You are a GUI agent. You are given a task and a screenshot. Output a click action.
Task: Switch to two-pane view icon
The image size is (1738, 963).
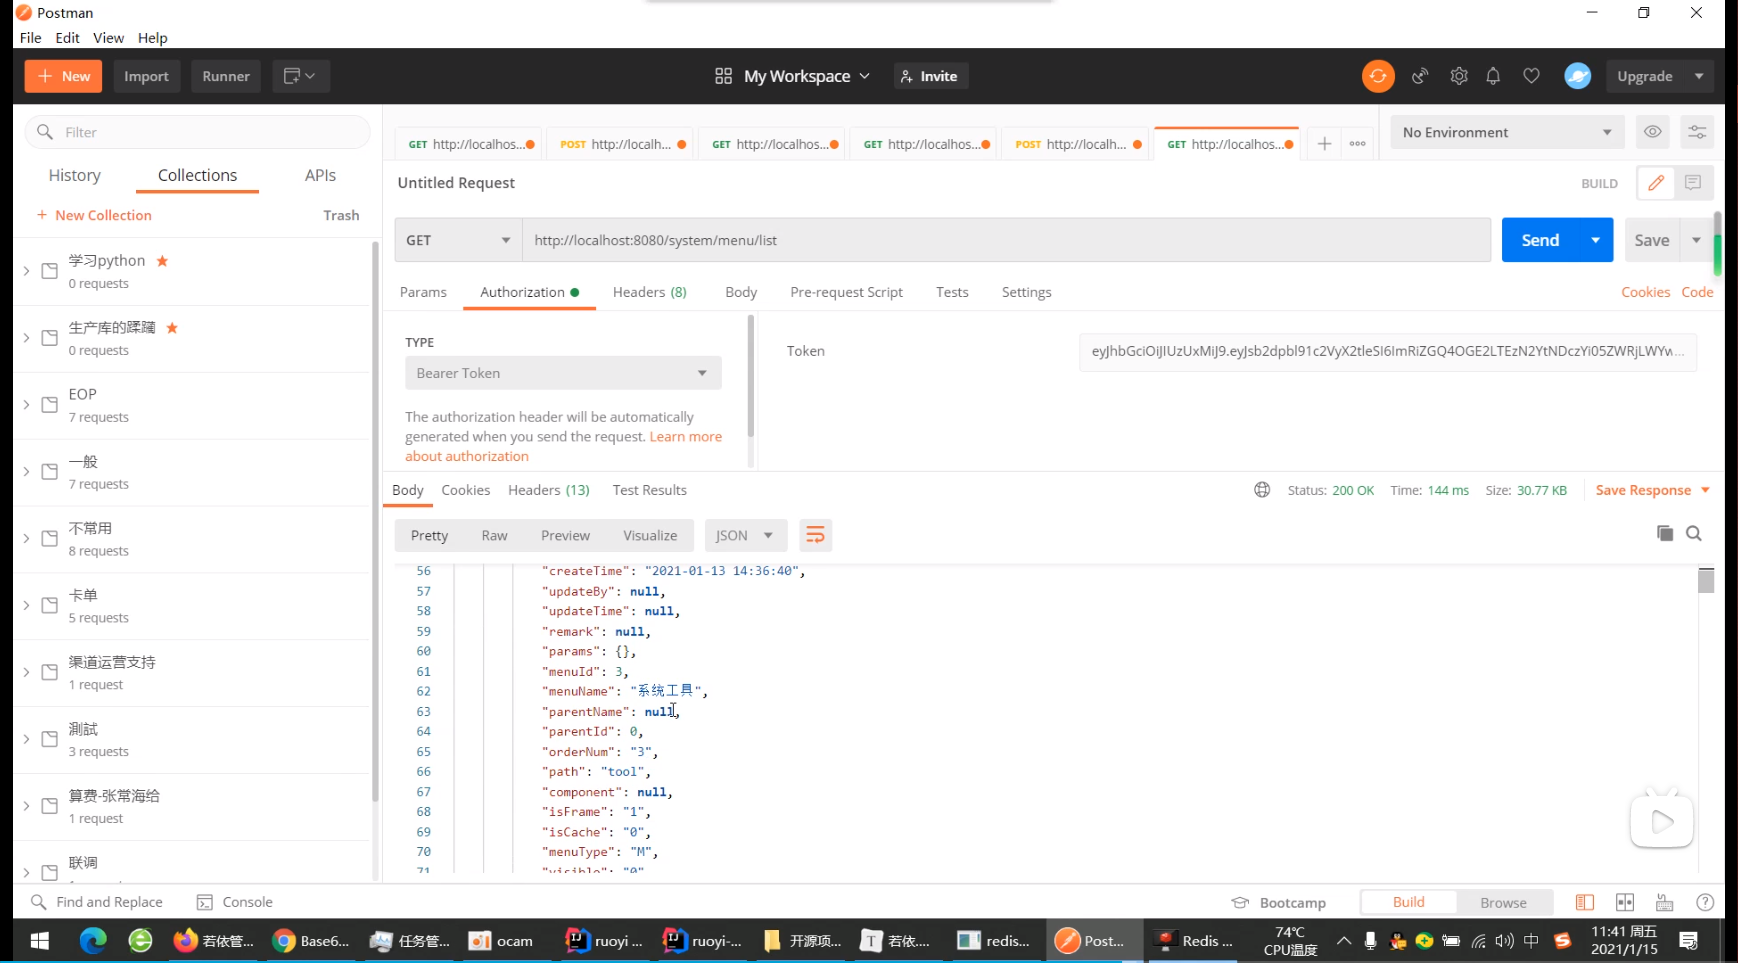[1625, 902]
